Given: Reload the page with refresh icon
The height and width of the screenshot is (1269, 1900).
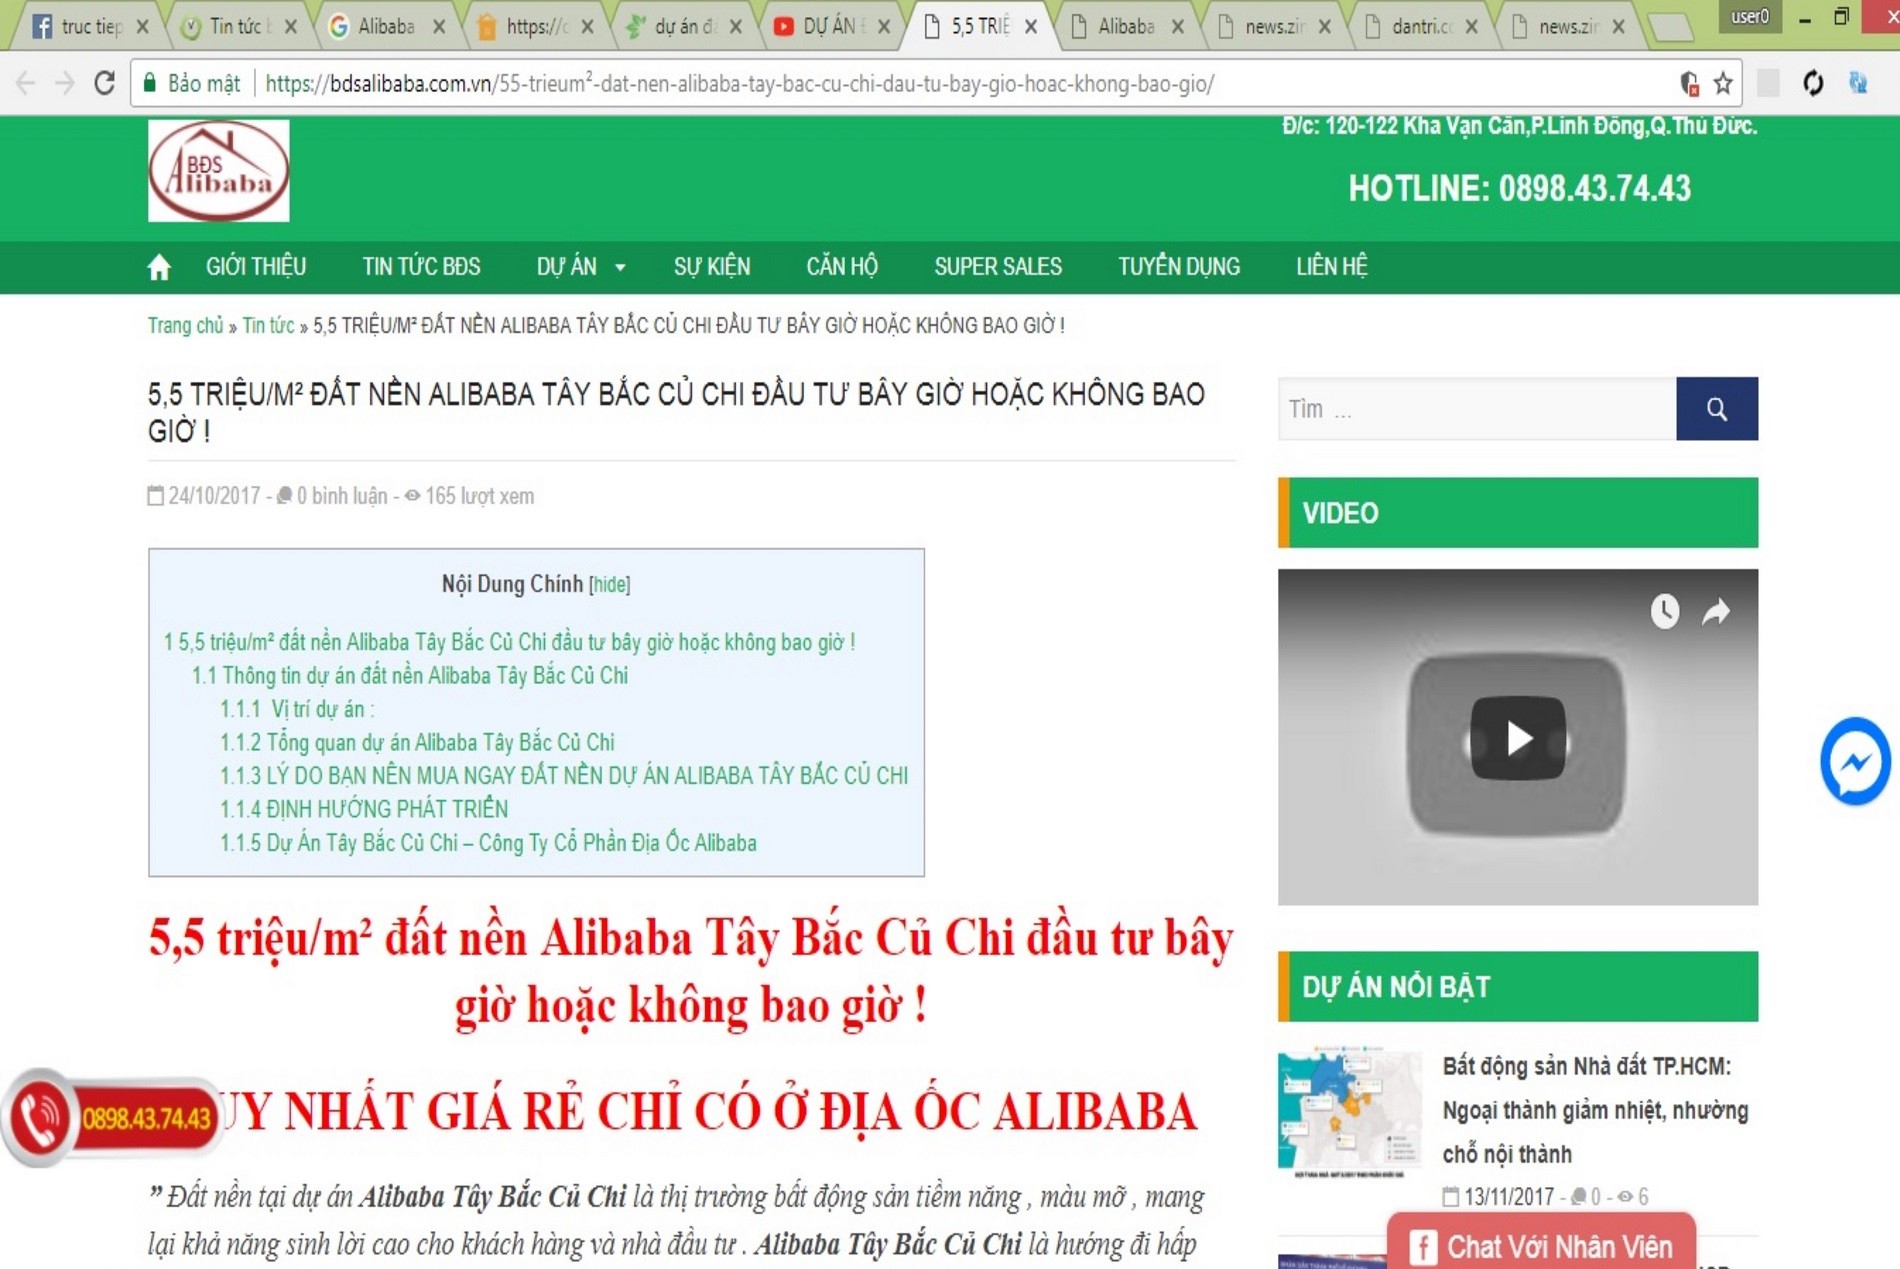Looking at the screenshot, I should [104, 83].
